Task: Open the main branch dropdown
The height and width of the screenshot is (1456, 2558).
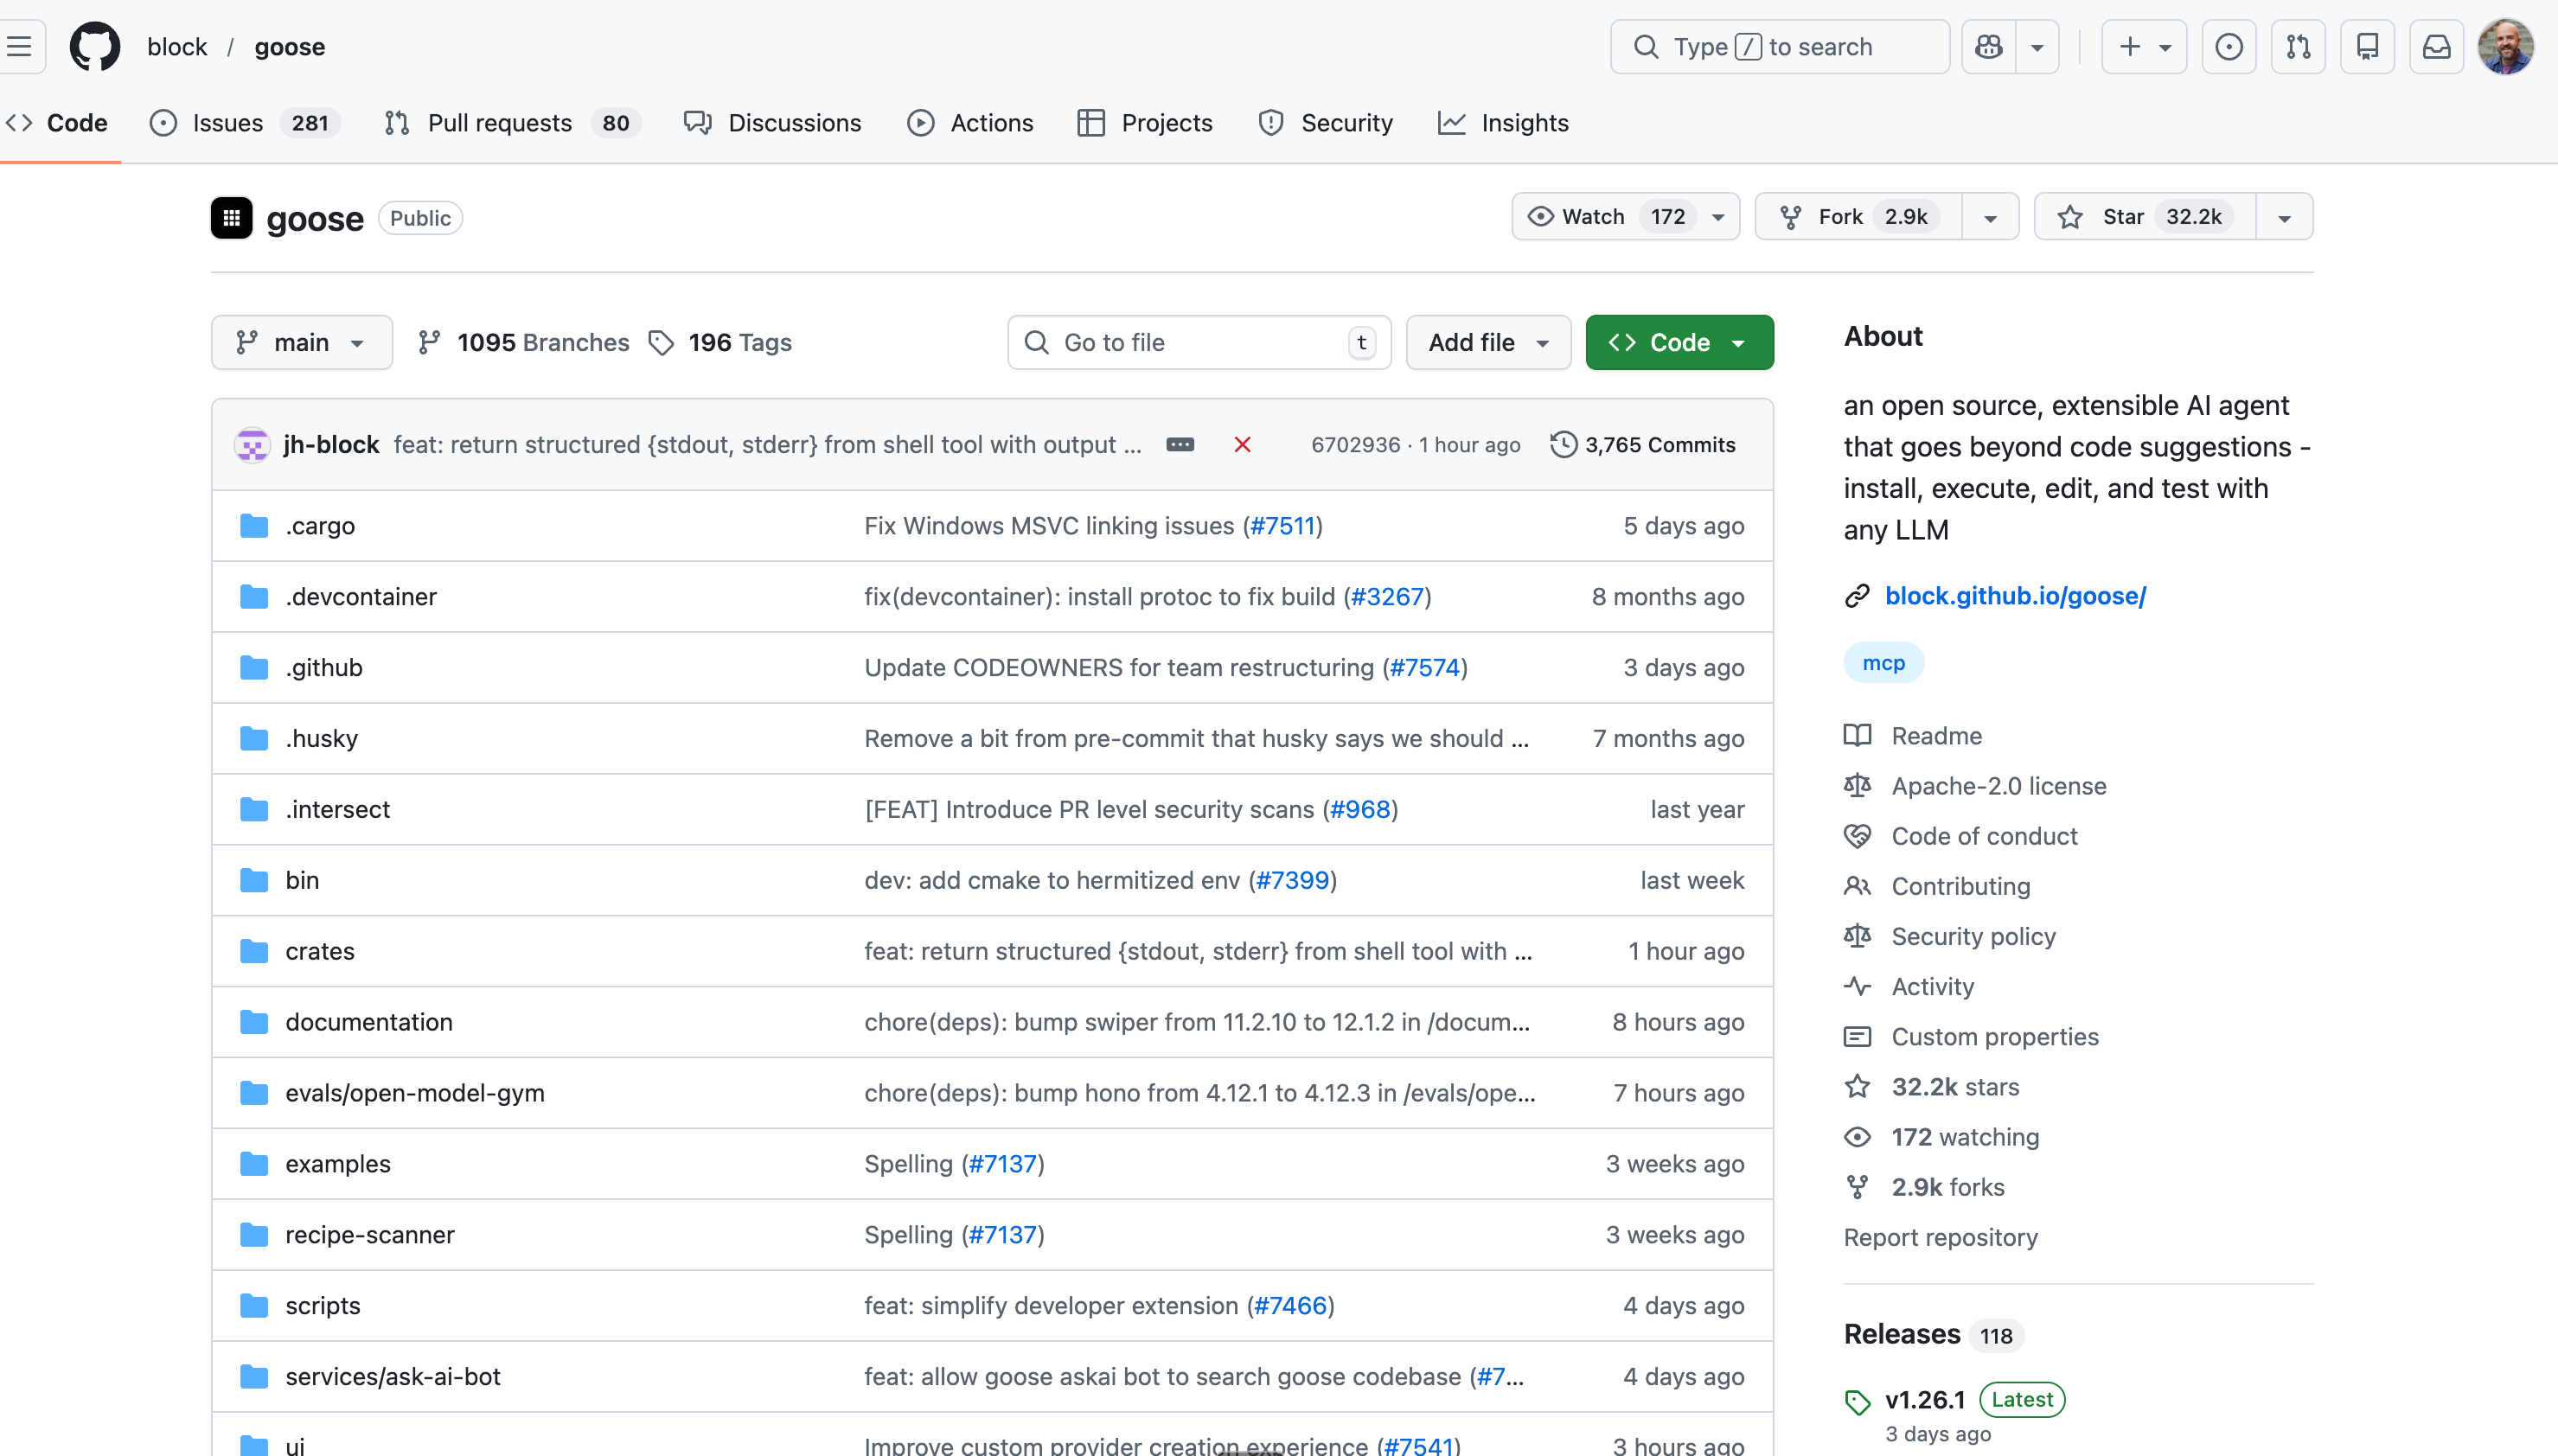Action: point(301,343)
